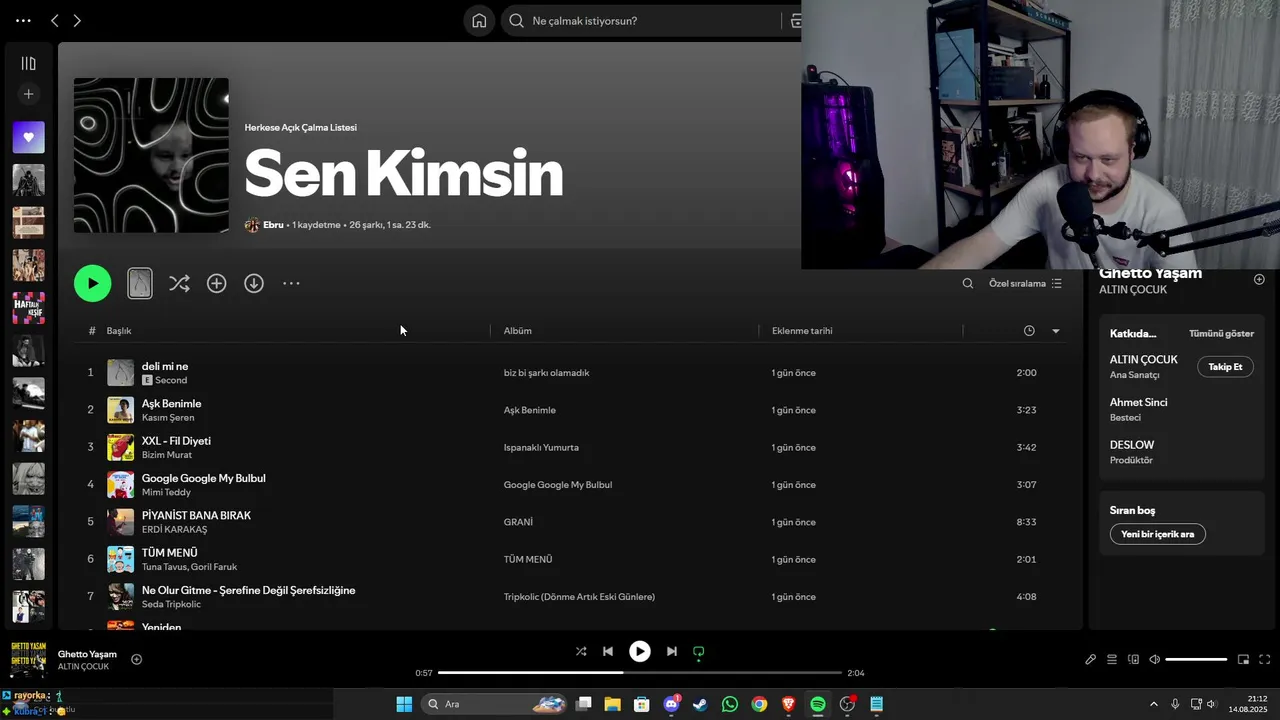The height and width of the screenshot is (720, 1280).
Task: Search within playlist magnifier icon
Action: pos(968,284)
